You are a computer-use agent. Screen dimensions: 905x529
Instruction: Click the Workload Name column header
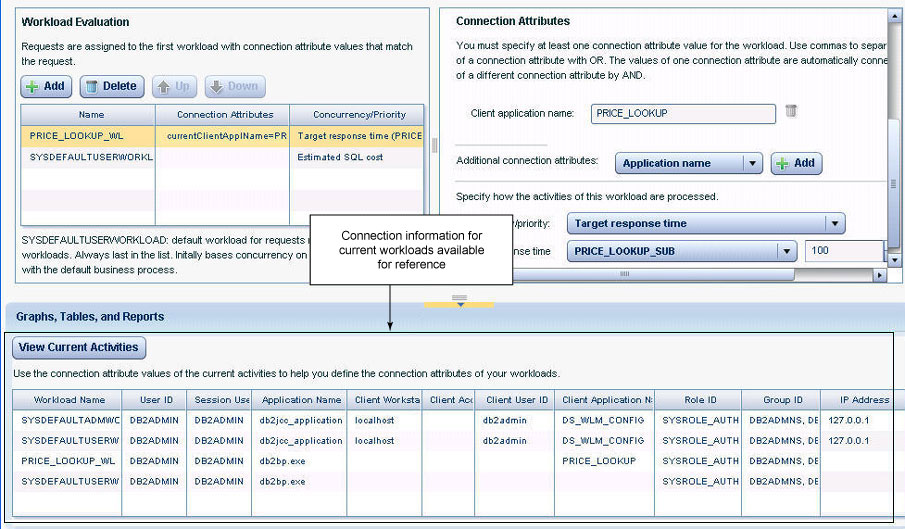point(68,400)
